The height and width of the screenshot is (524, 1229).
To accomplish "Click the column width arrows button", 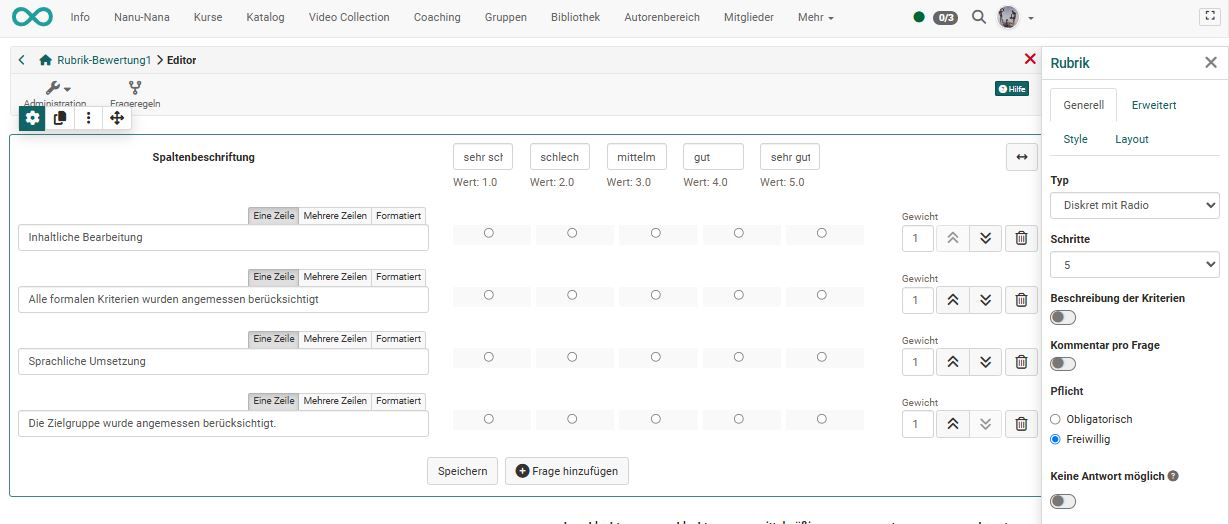I will pos(1022,157).
